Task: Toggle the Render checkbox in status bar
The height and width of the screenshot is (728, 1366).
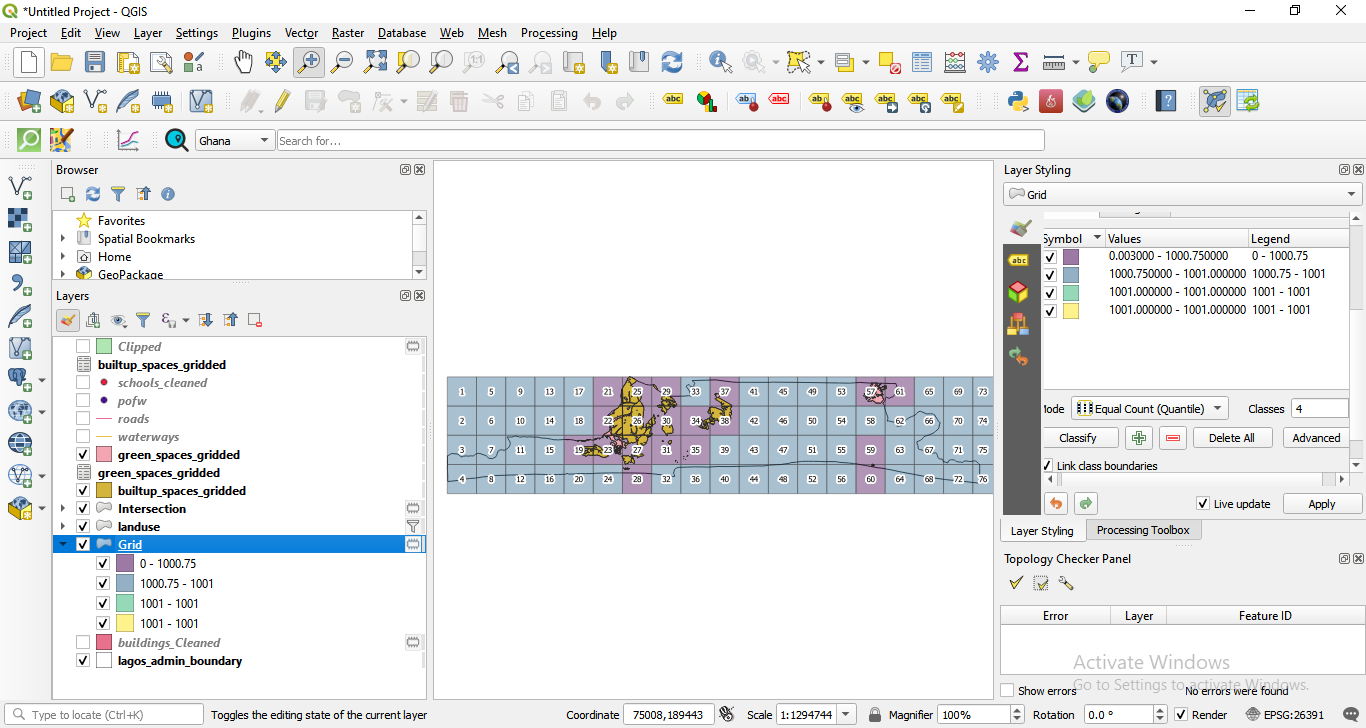Action: point(1182,715)
